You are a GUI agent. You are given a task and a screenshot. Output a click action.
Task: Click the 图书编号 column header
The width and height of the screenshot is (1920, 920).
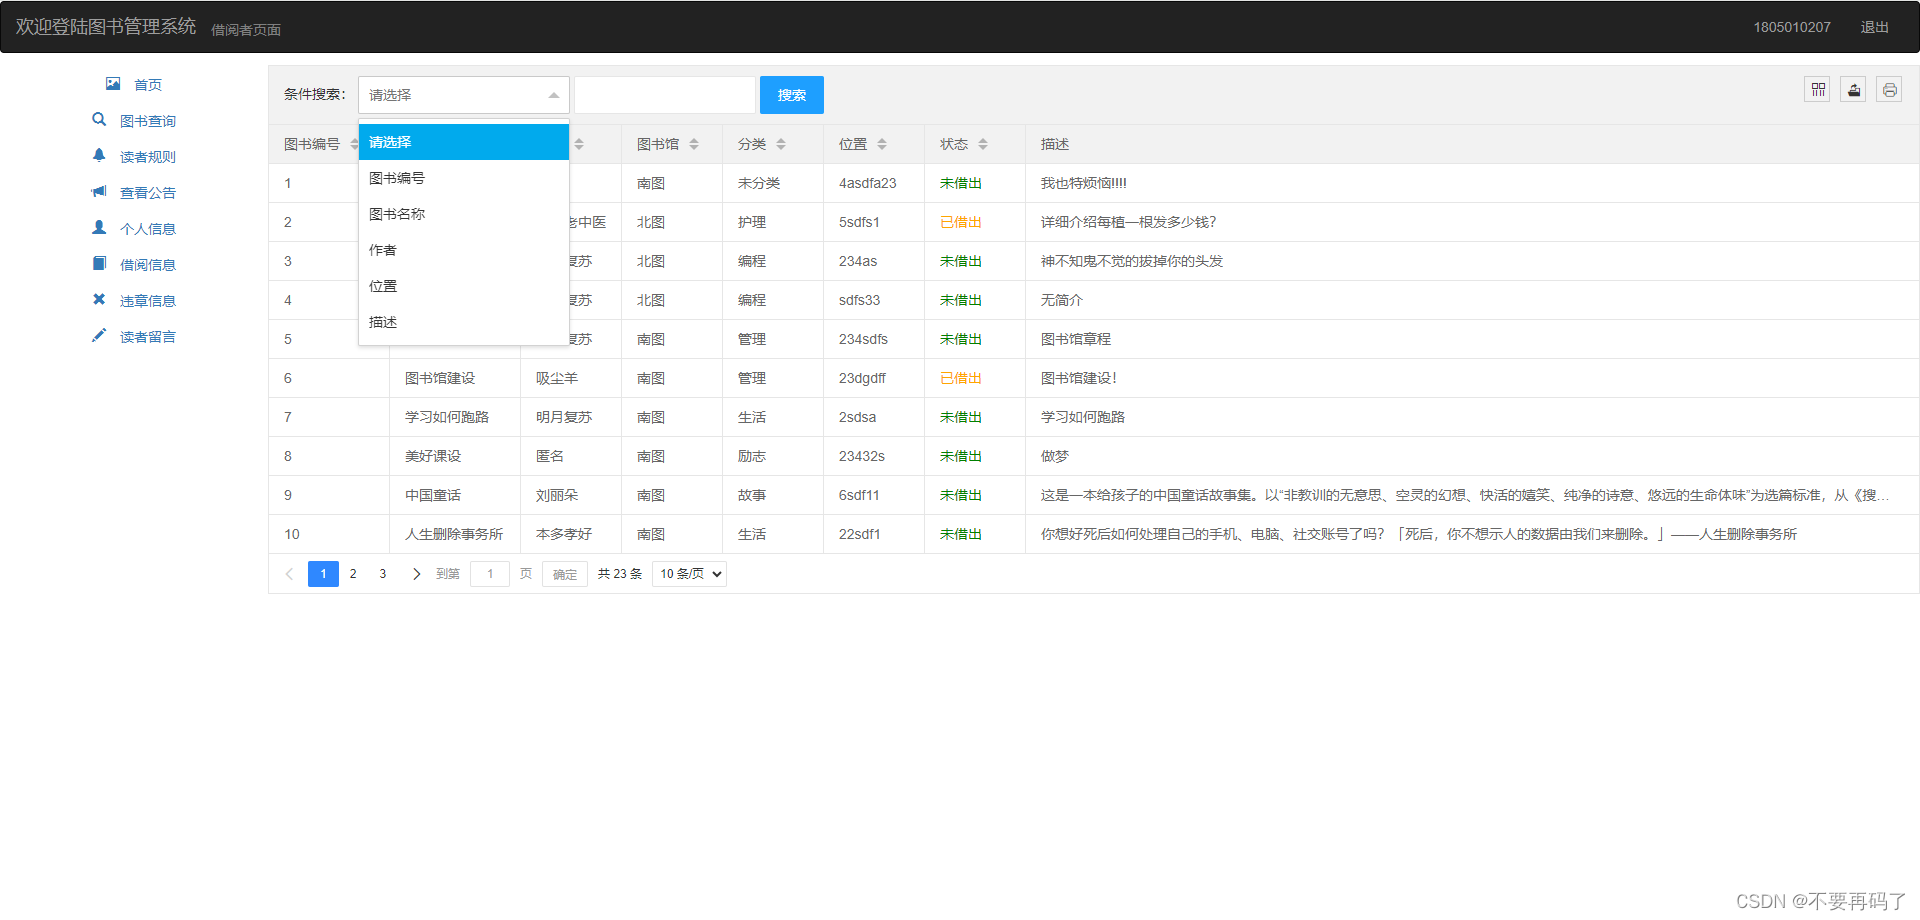coord(312,144)
